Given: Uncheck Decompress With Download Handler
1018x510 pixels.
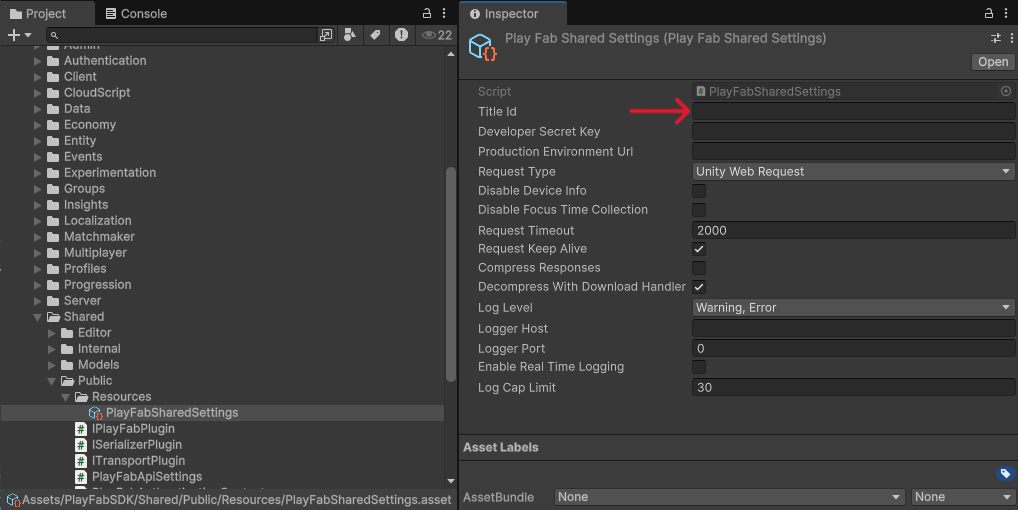Looking at the screenshot, I should (699, 287).
